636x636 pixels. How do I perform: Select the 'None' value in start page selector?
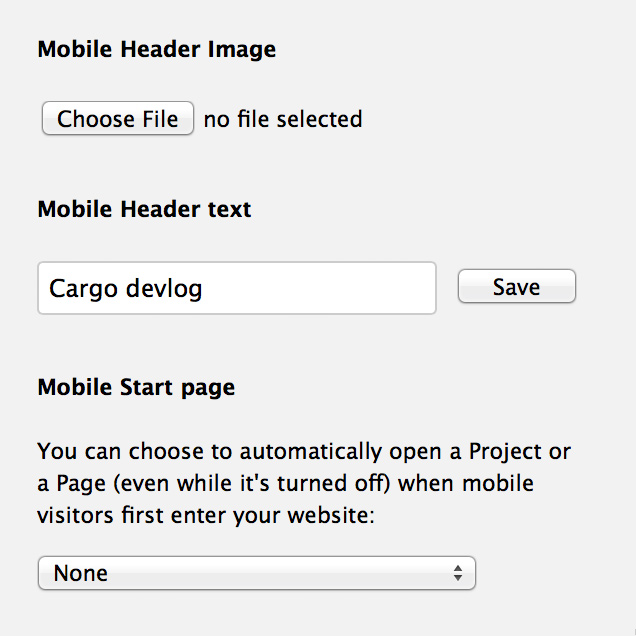81,573
